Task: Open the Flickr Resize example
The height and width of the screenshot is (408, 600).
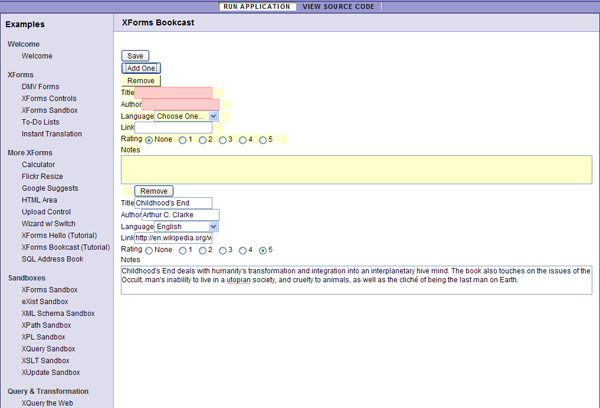Action: click(42, 176)
